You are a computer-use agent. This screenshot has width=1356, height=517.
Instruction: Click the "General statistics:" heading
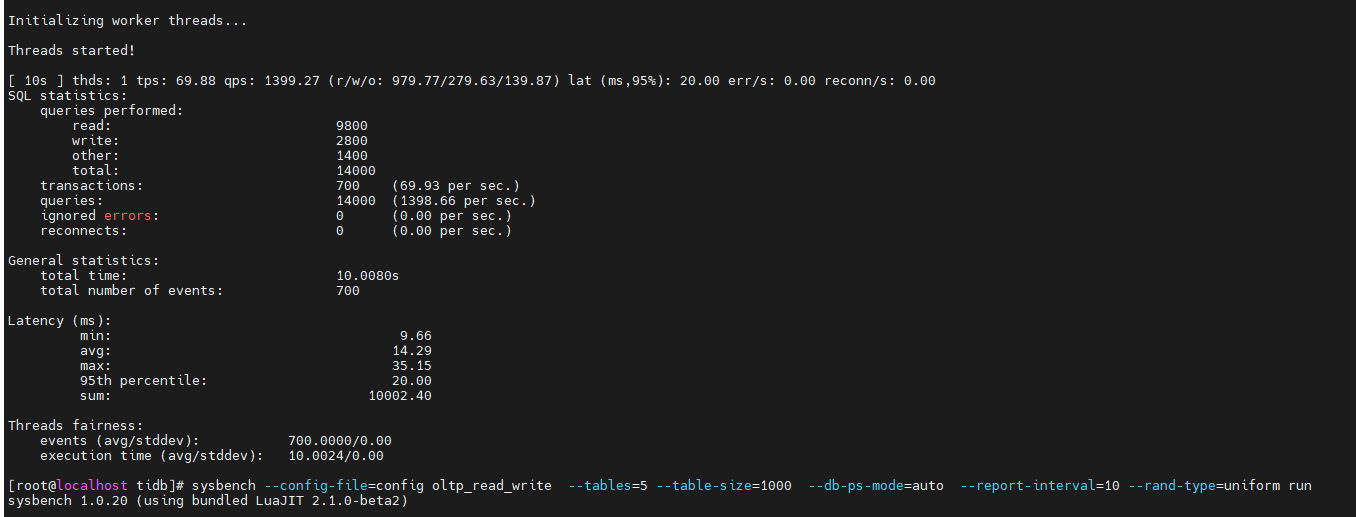[83, 260]
